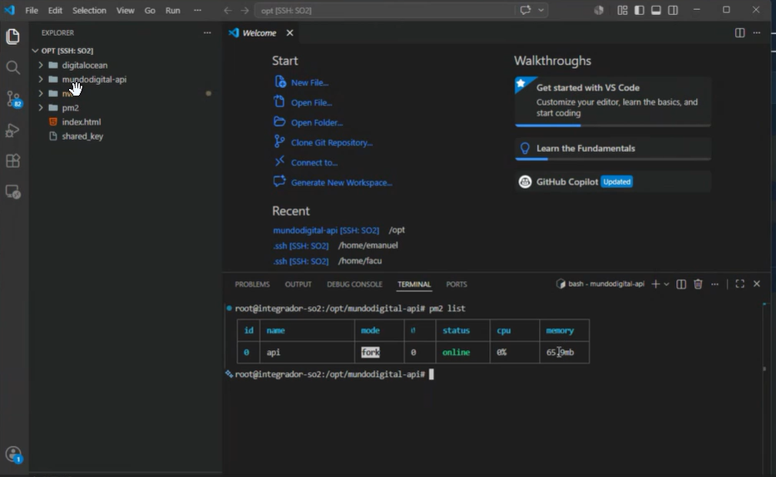Switch to the PORTS panel tab

pos(456,285)
